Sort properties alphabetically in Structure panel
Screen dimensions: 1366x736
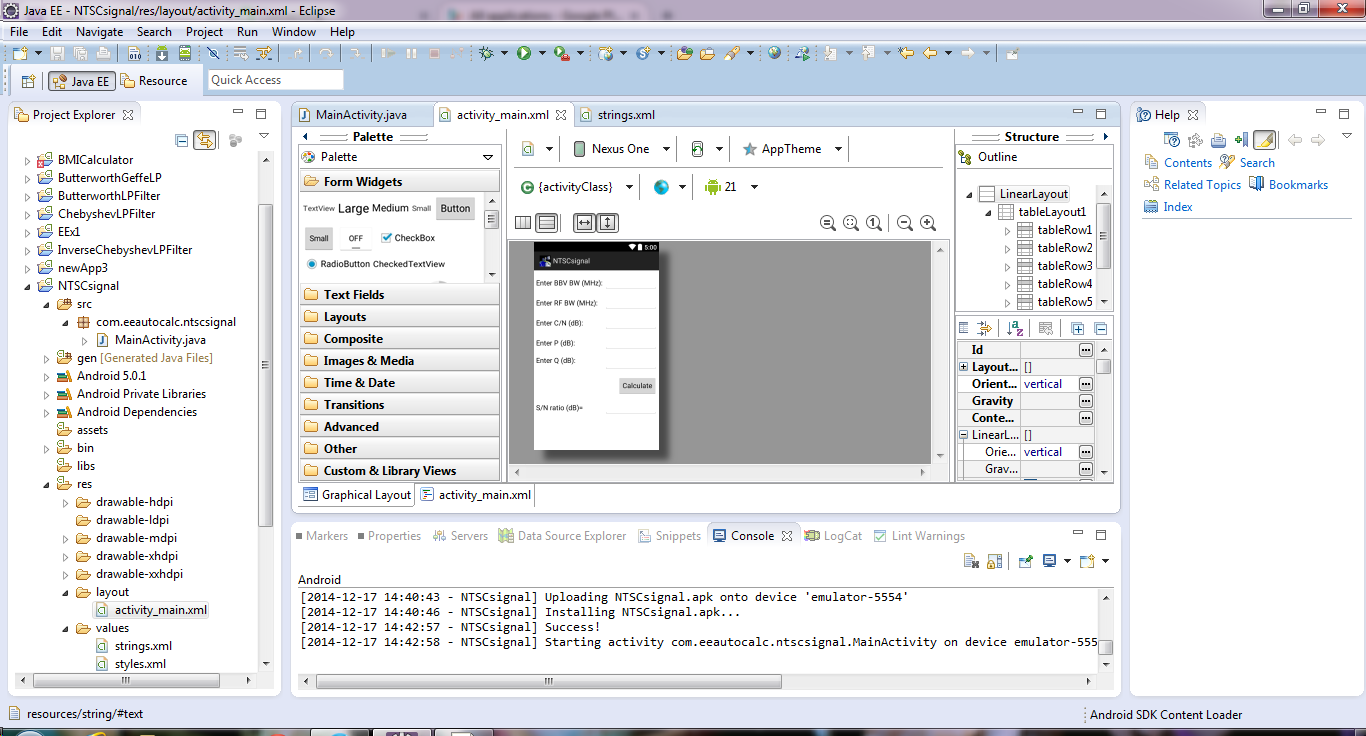[1015, 328]
